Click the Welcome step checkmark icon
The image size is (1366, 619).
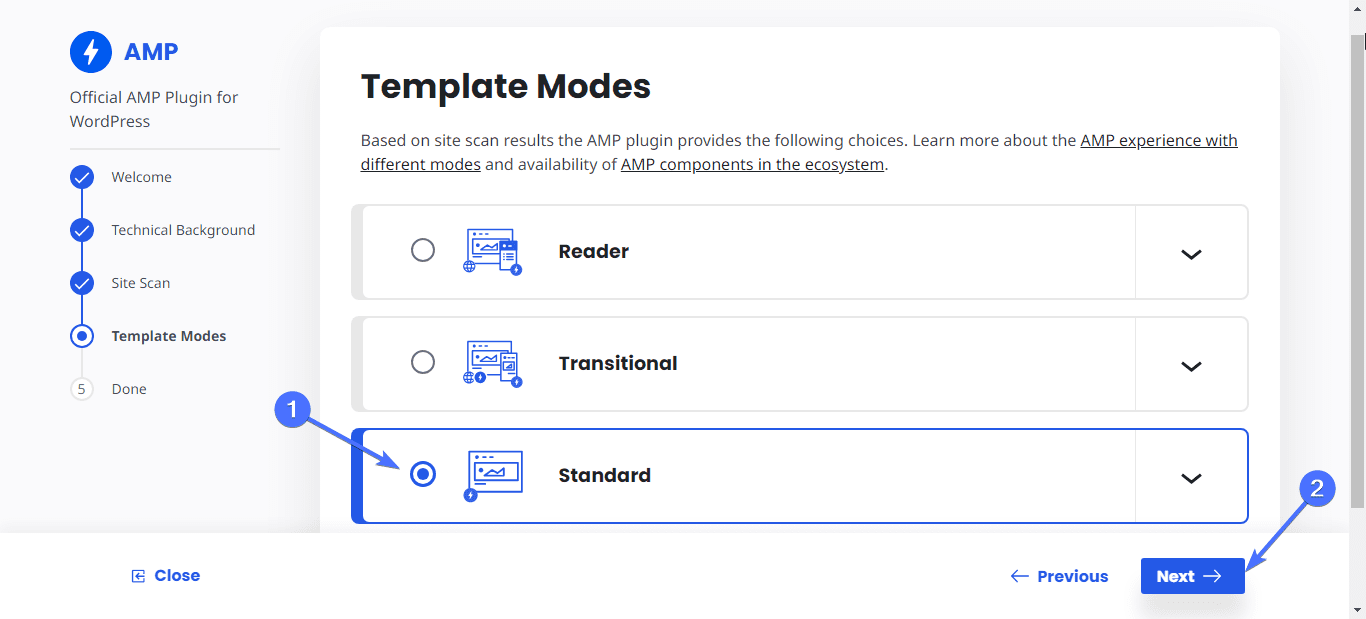pyautogui.click(x=82, y=177)
